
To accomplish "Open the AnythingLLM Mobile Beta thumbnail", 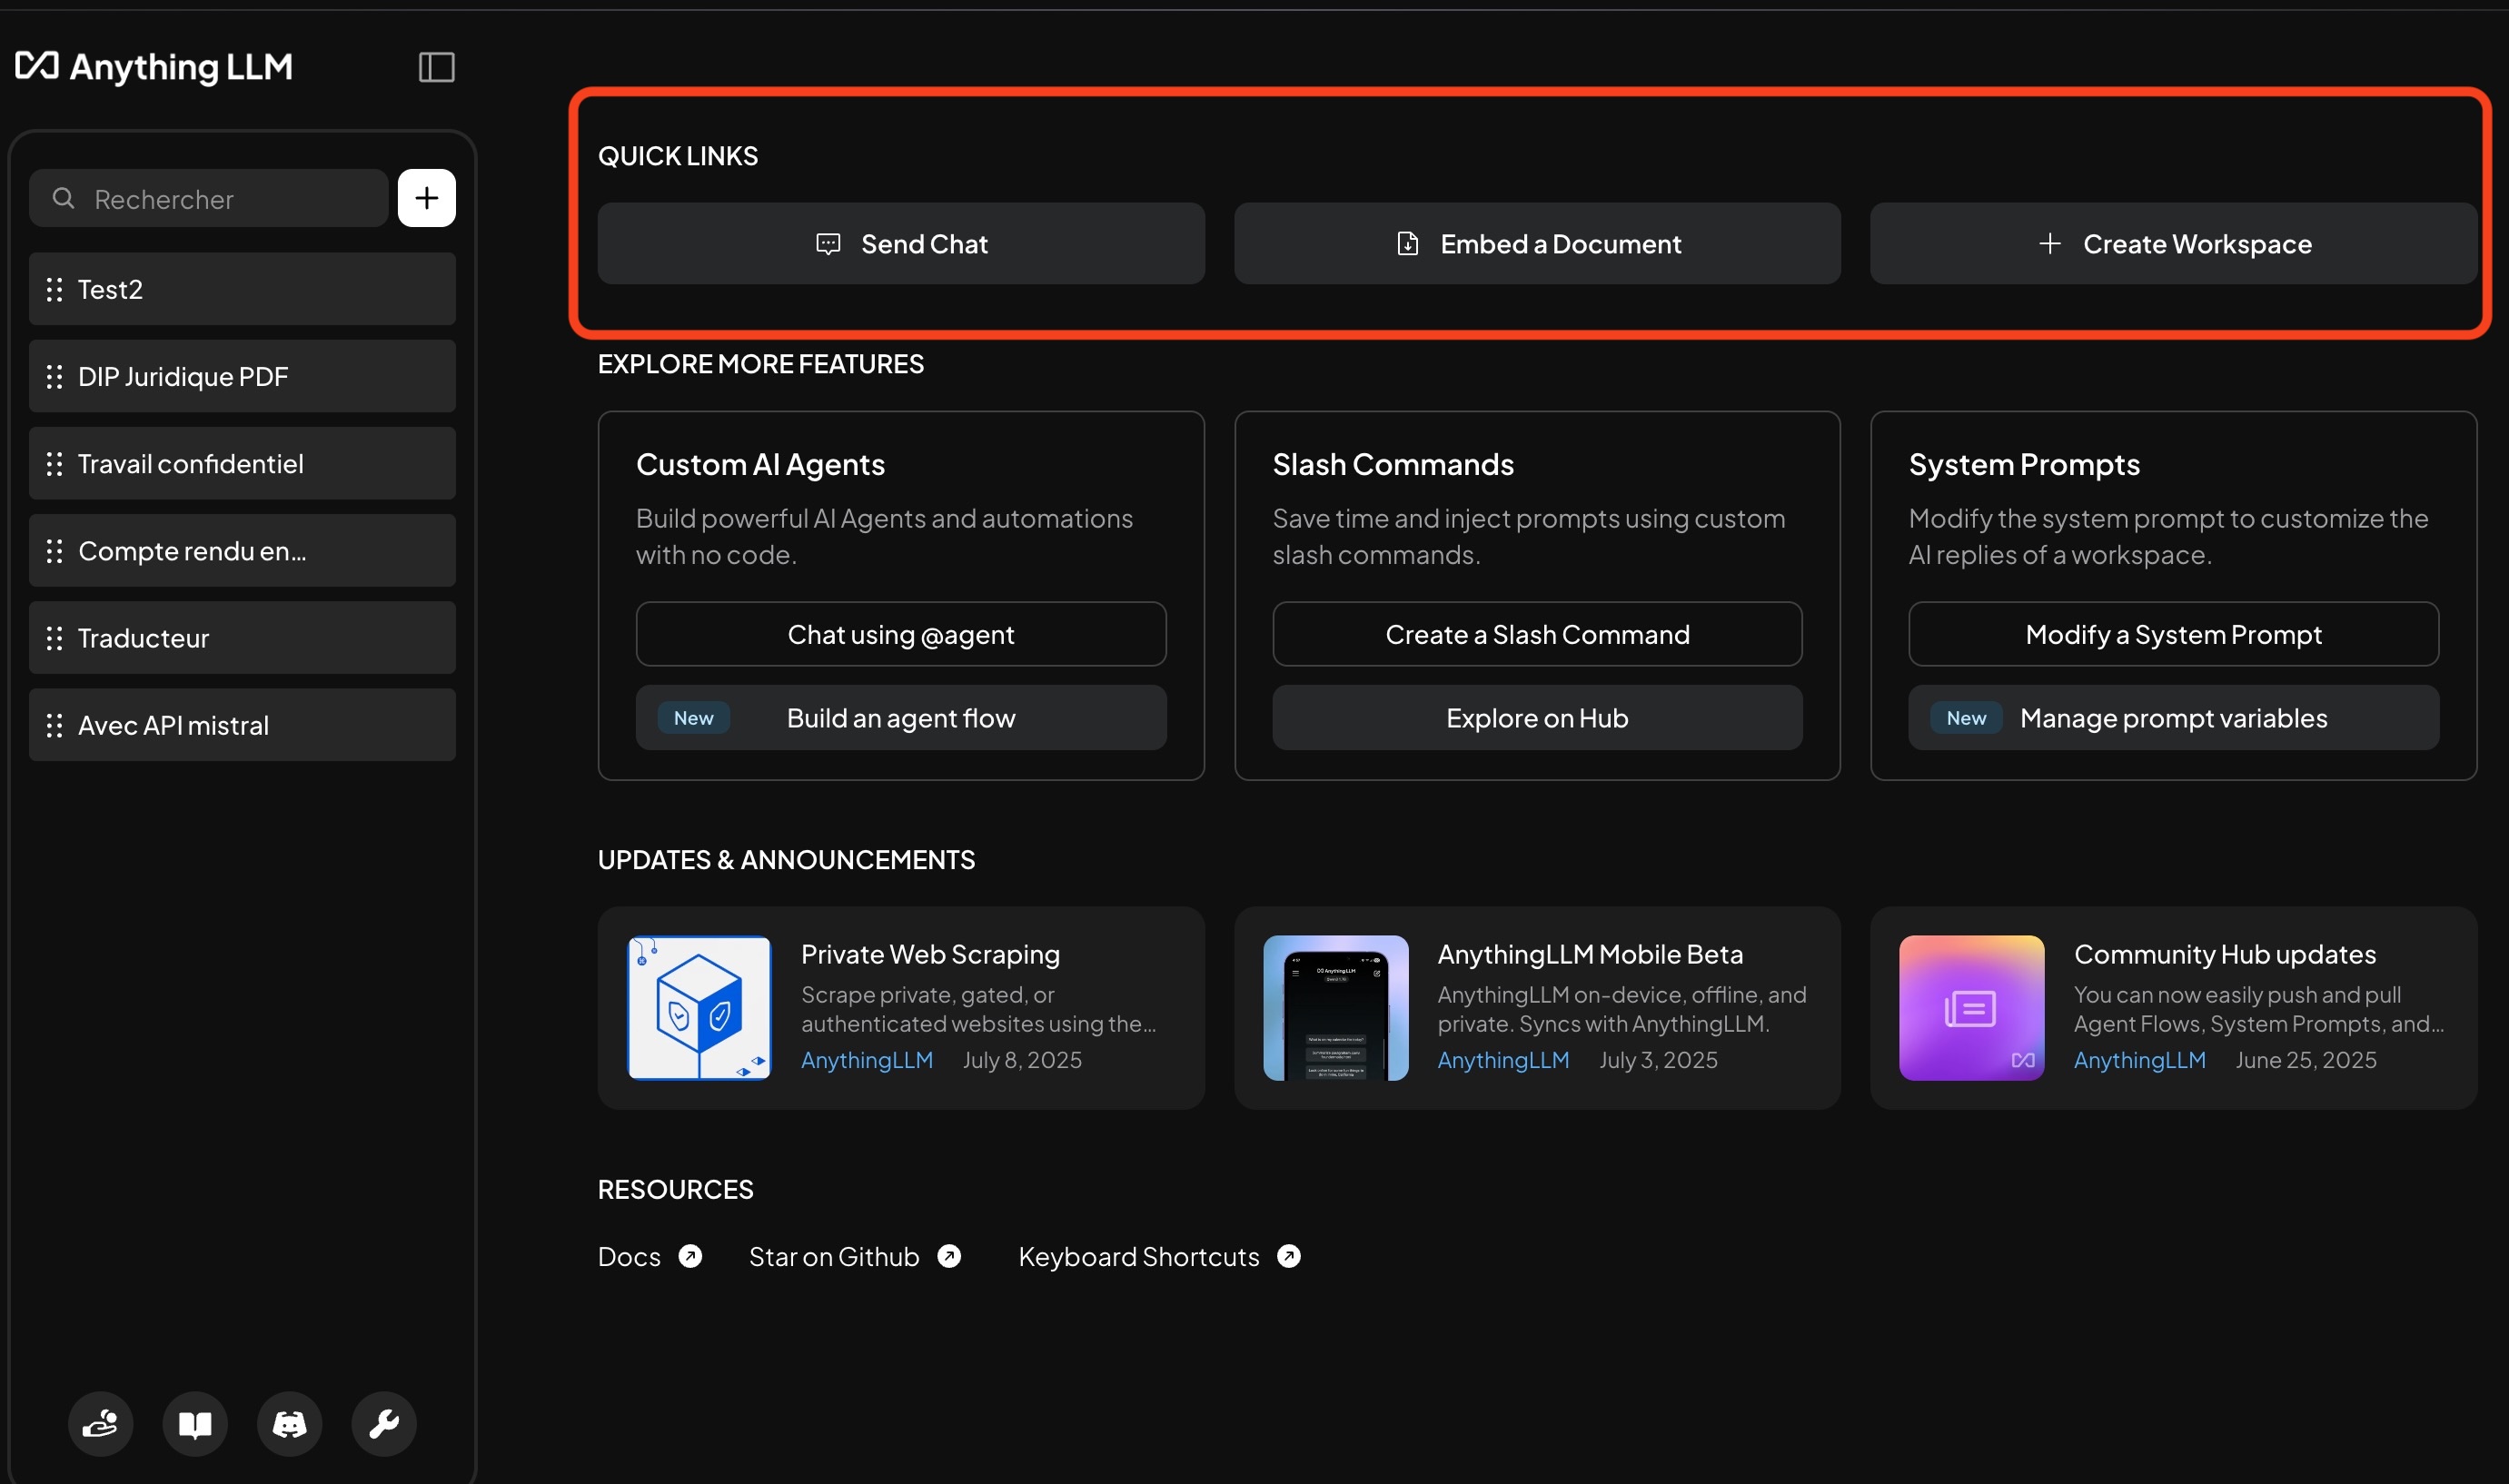I will click(1336, 1008).
